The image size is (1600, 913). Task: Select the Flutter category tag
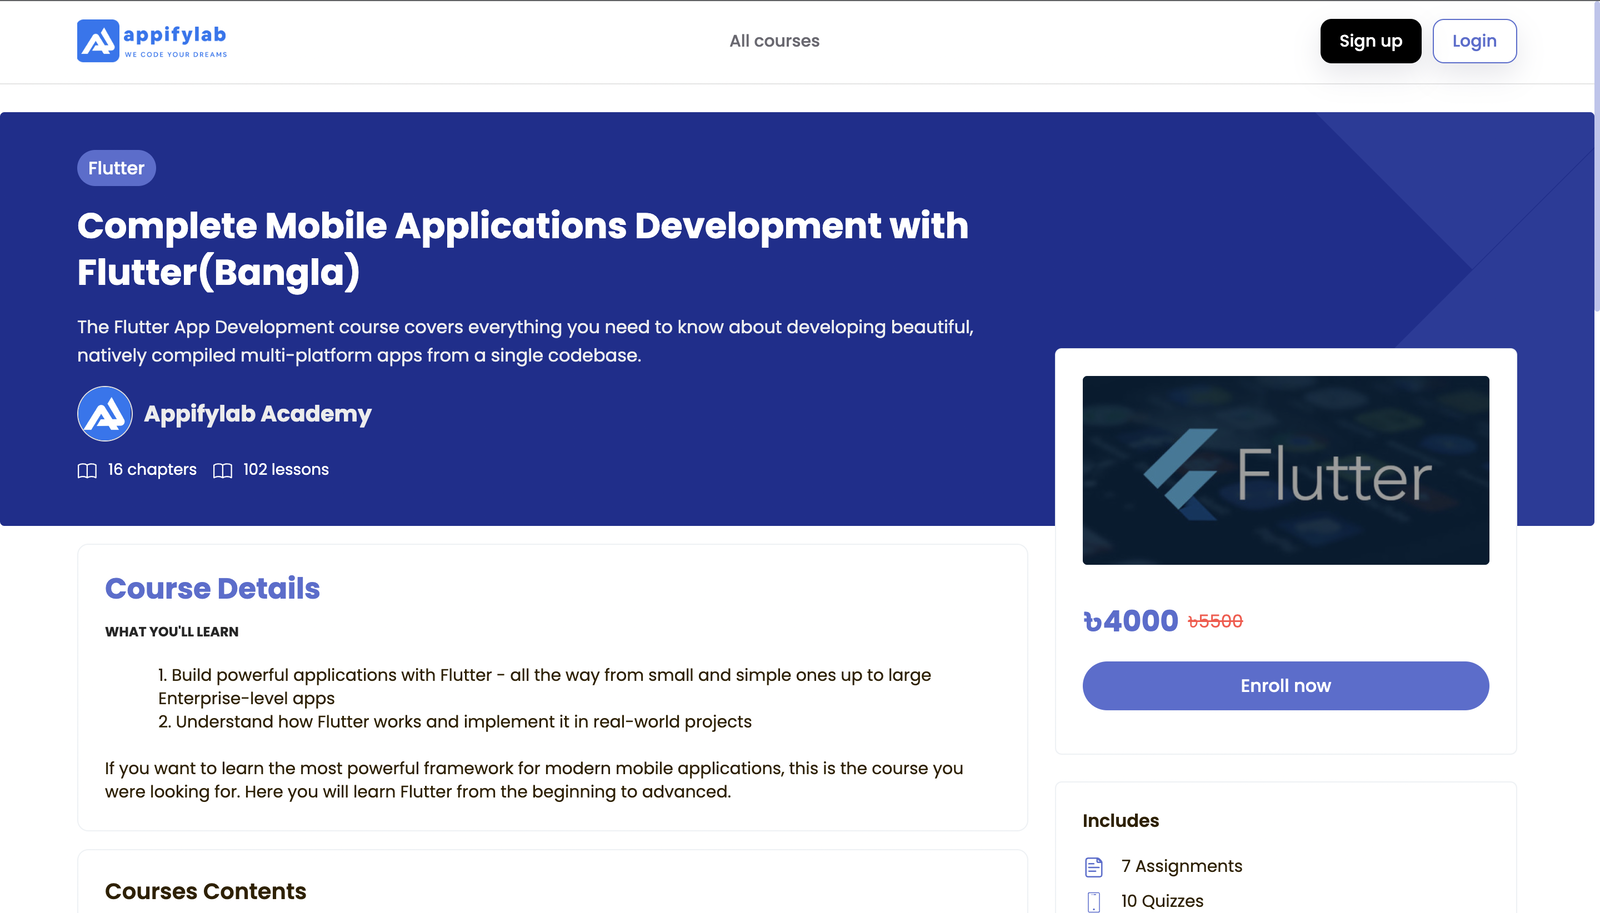(x=116, y=168)
